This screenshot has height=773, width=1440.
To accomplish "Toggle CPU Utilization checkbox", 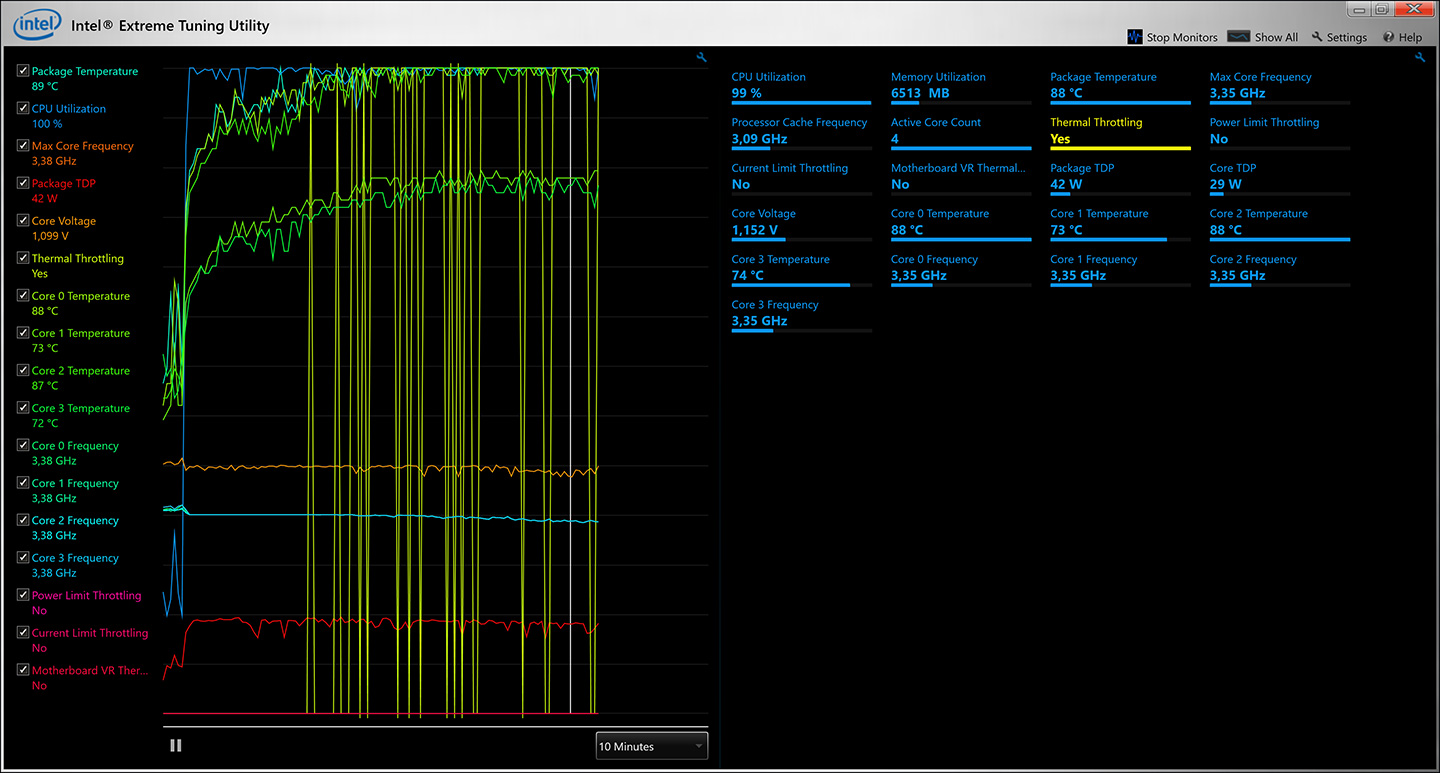I will 23,108.
